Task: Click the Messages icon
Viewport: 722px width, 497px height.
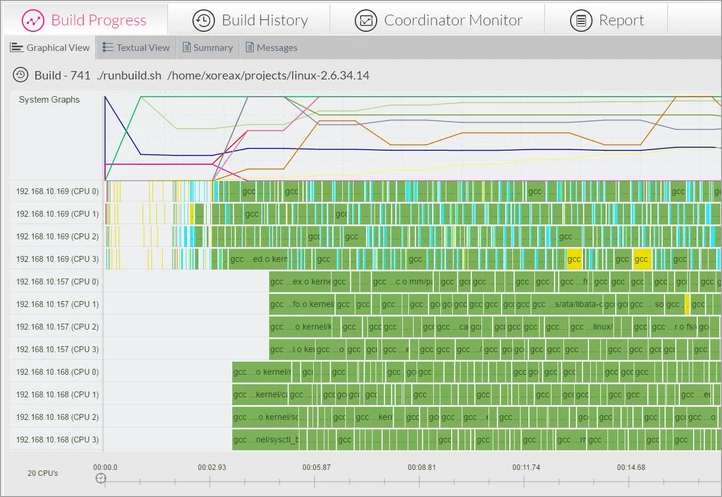Action: pos(248,47)
